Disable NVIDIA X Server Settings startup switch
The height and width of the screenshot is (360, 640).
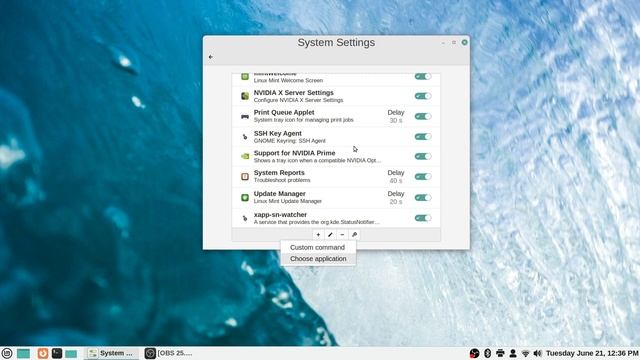pyautogui.click(x=423, y=96)
